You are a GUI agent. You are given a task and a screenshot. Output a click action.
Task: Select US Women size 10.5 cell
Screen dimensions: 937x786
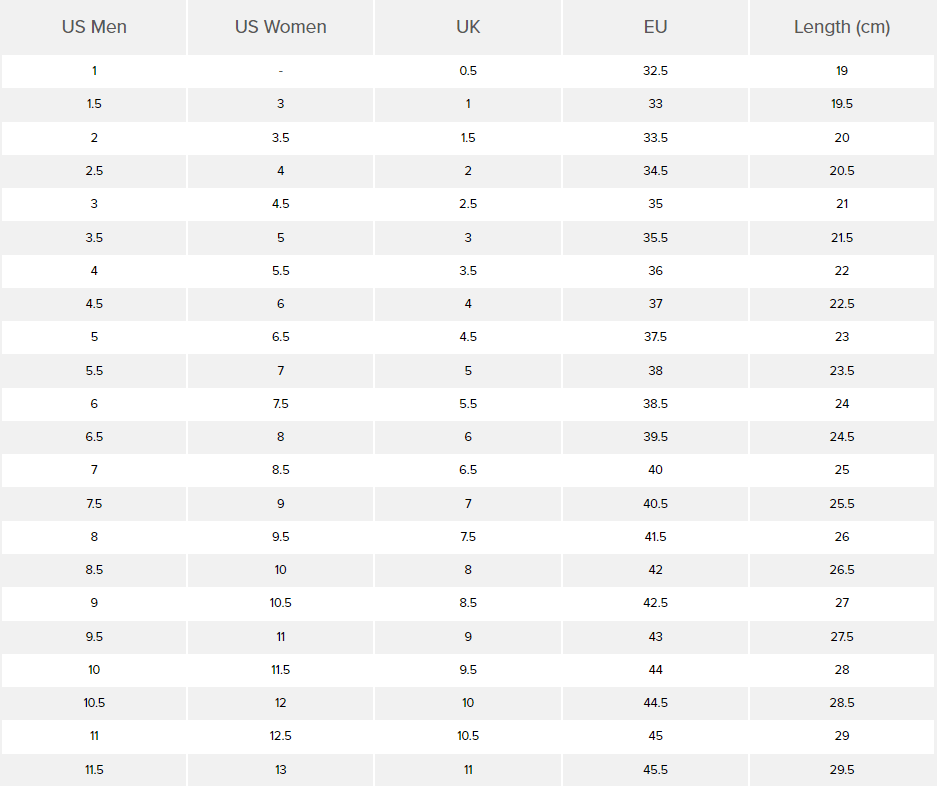click(x=280, y=603)
